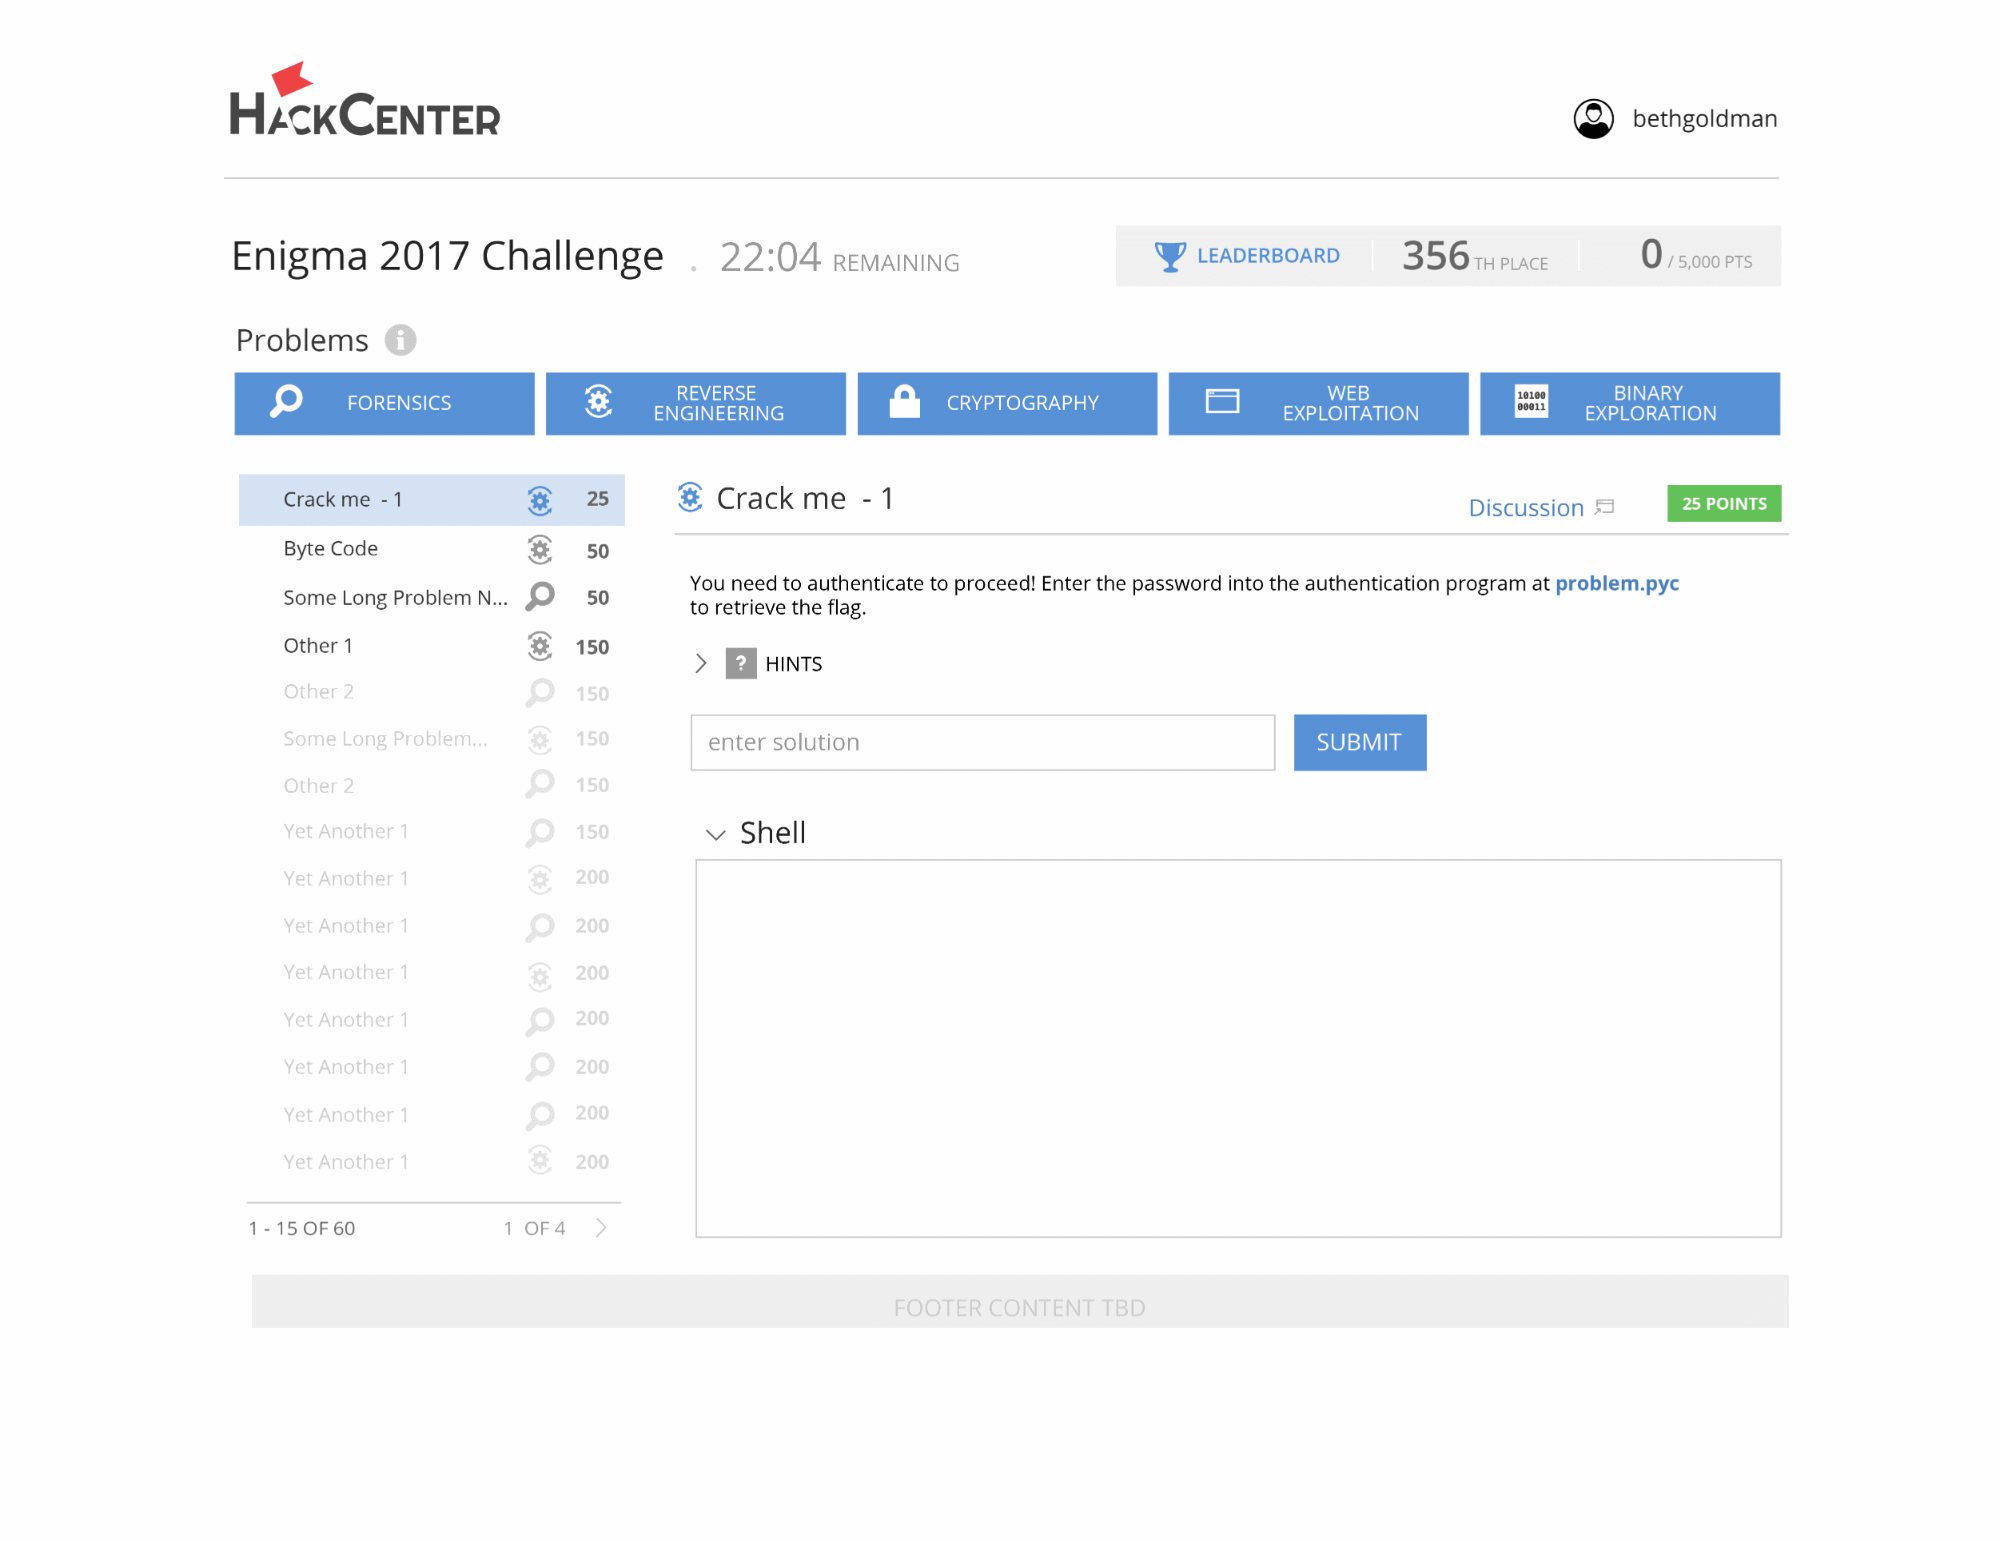This screenshot has height=1541, width=2000.
Task: Focus the enter solution input field
Action: click(982, 742)
